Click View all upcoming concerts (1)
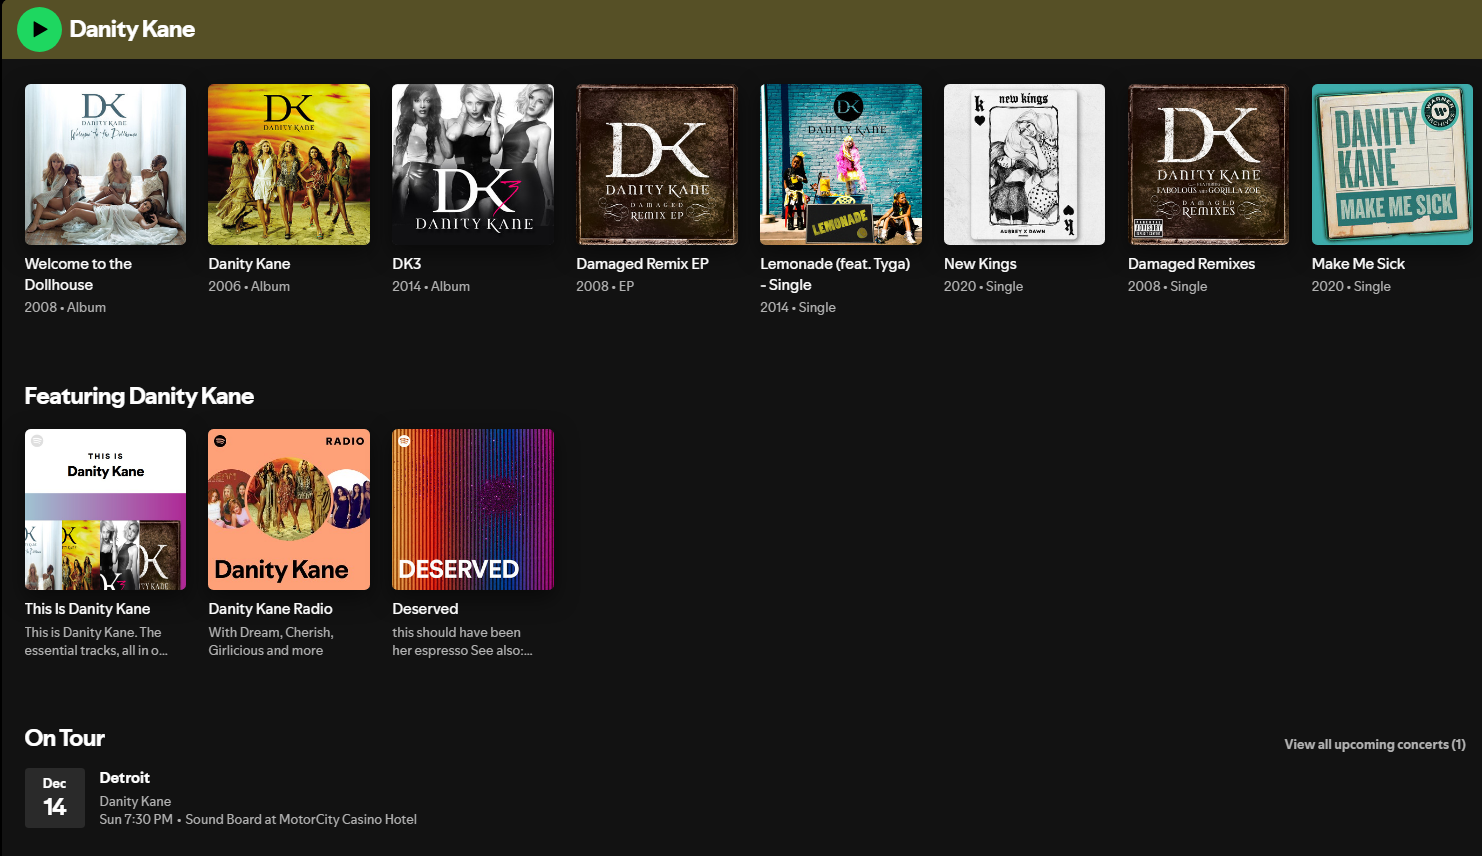The height and width of the screenshot is (856, 1482). 1375,744
